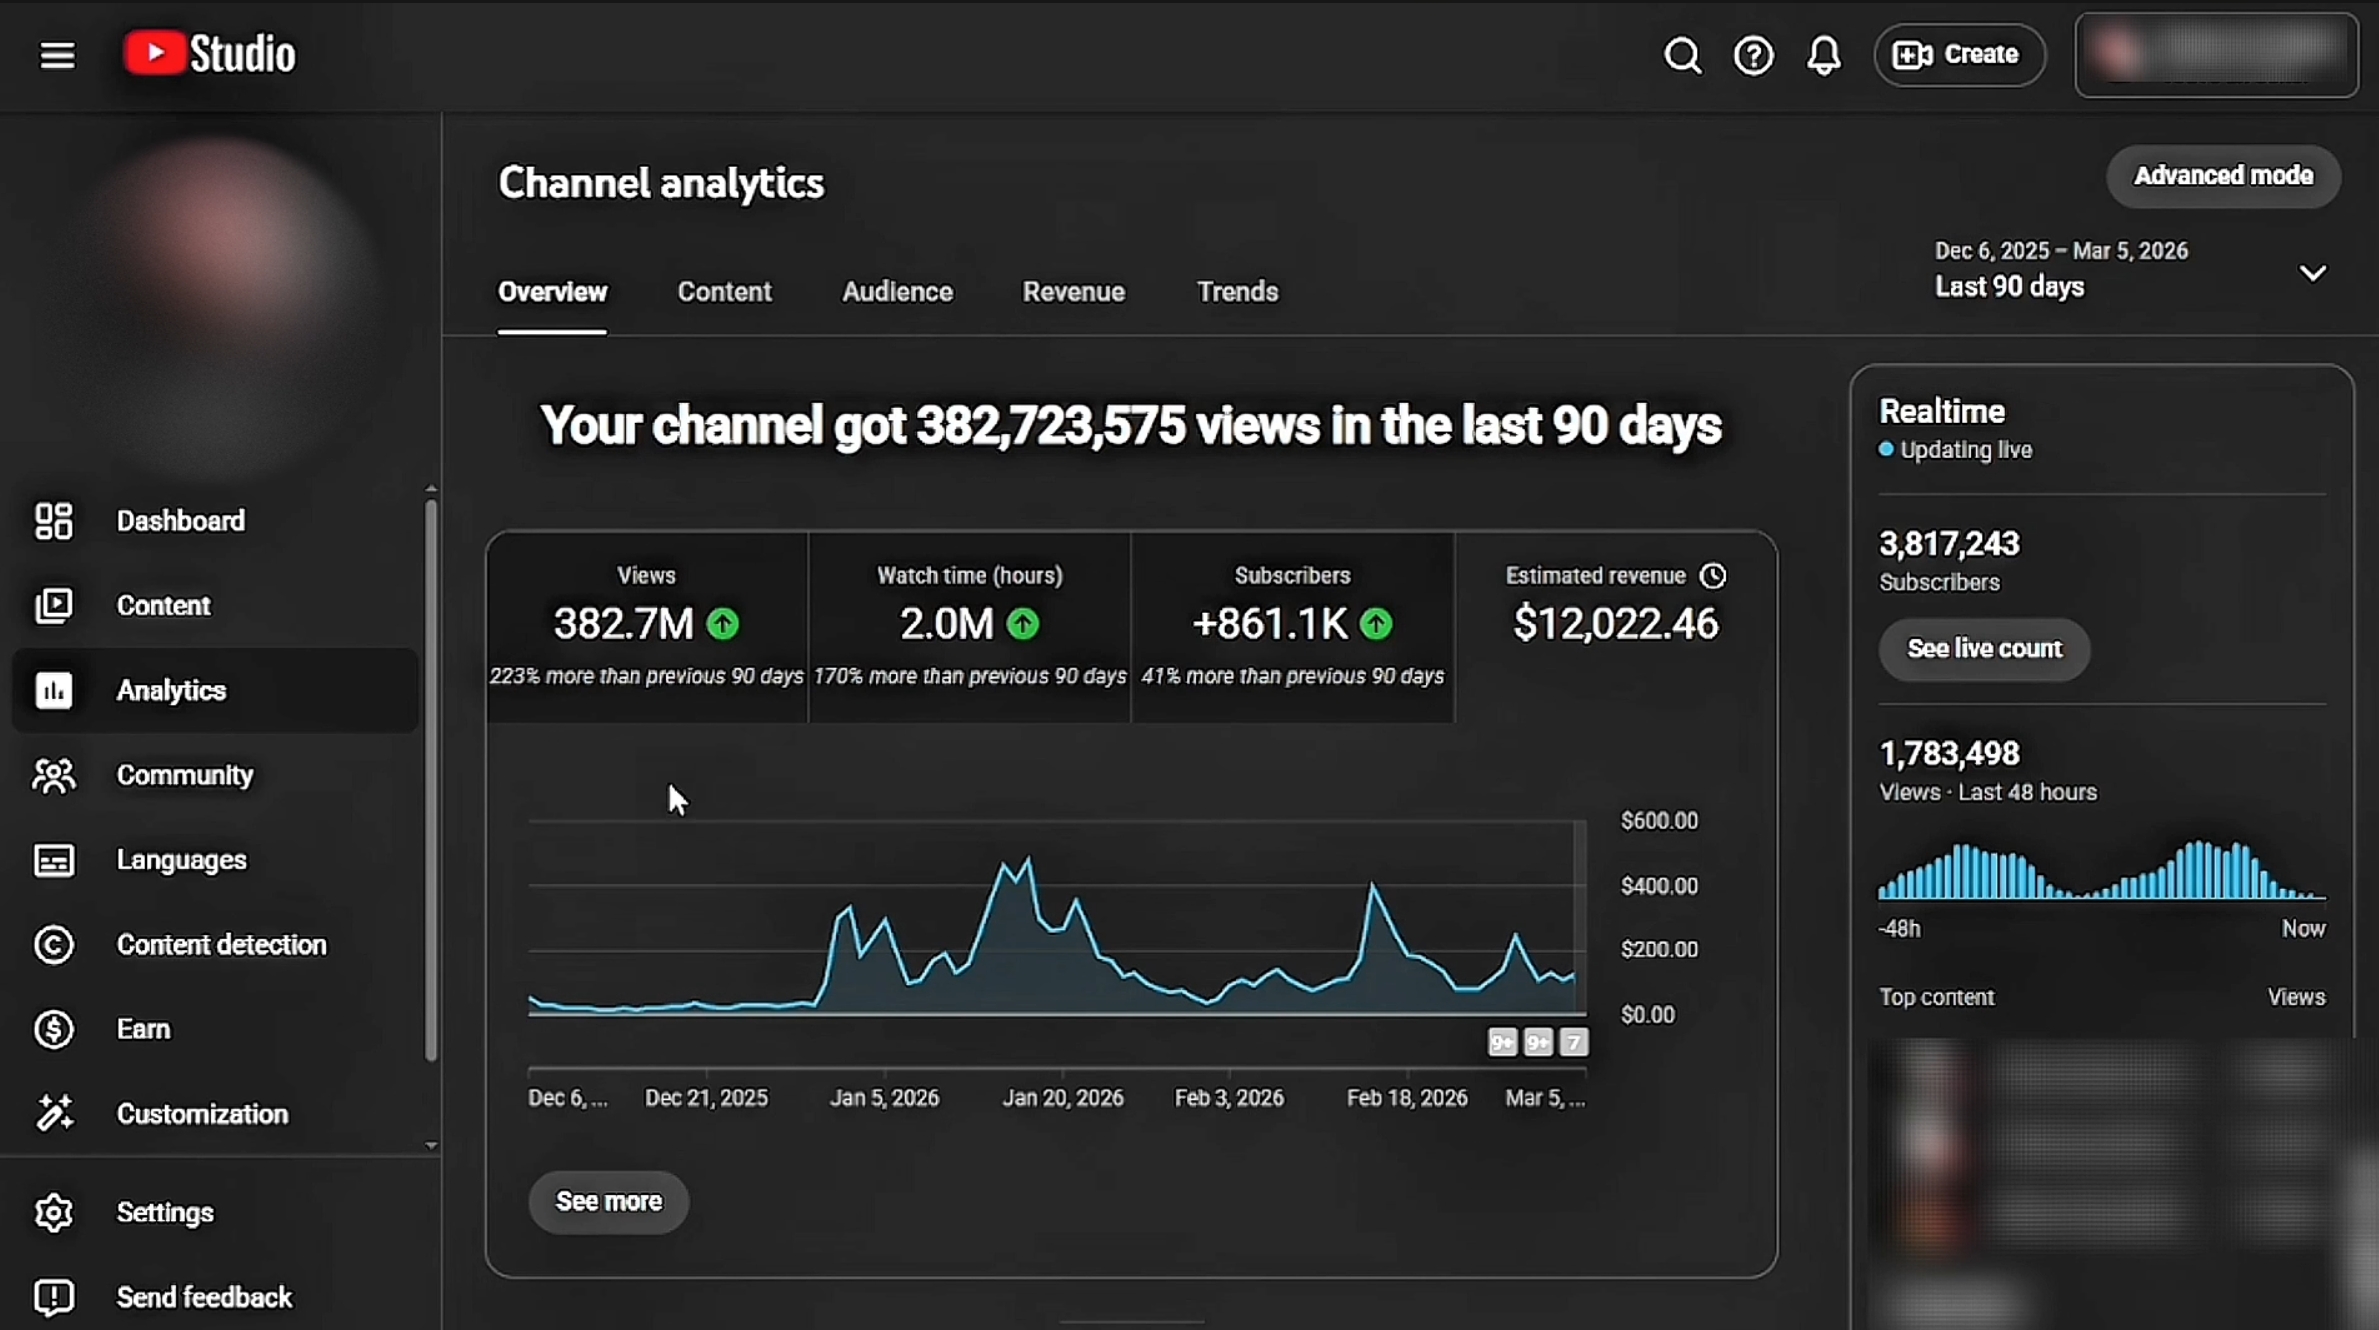The width and height of the screenshot is (2379, 1330).
Task: Click the Advanced mode button
Action: (2223, 176)
